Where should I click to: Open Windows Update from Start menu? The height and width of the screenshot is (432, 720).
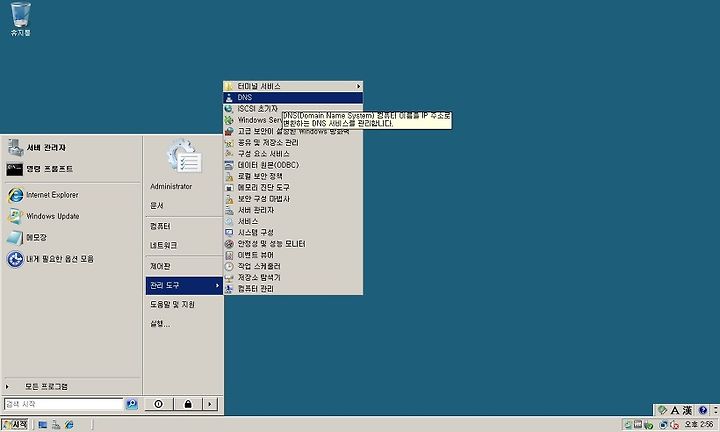click(72, 216)
